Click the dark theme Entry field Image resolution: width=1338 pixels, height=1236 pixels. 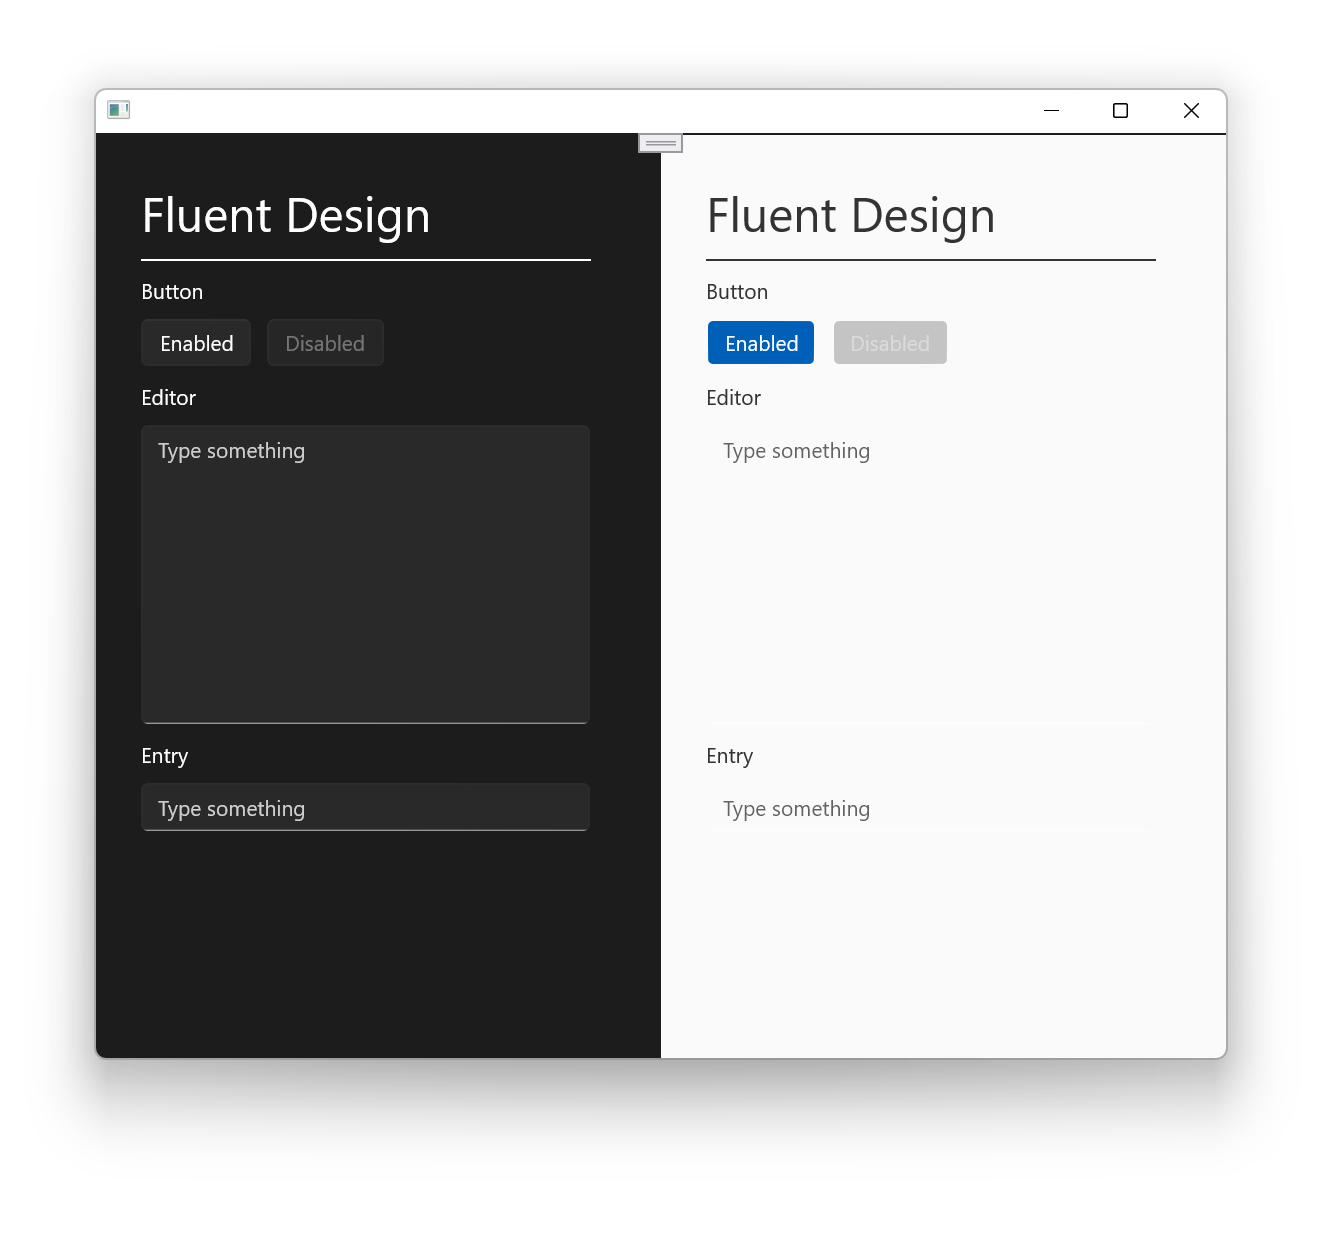click(365, 807)
